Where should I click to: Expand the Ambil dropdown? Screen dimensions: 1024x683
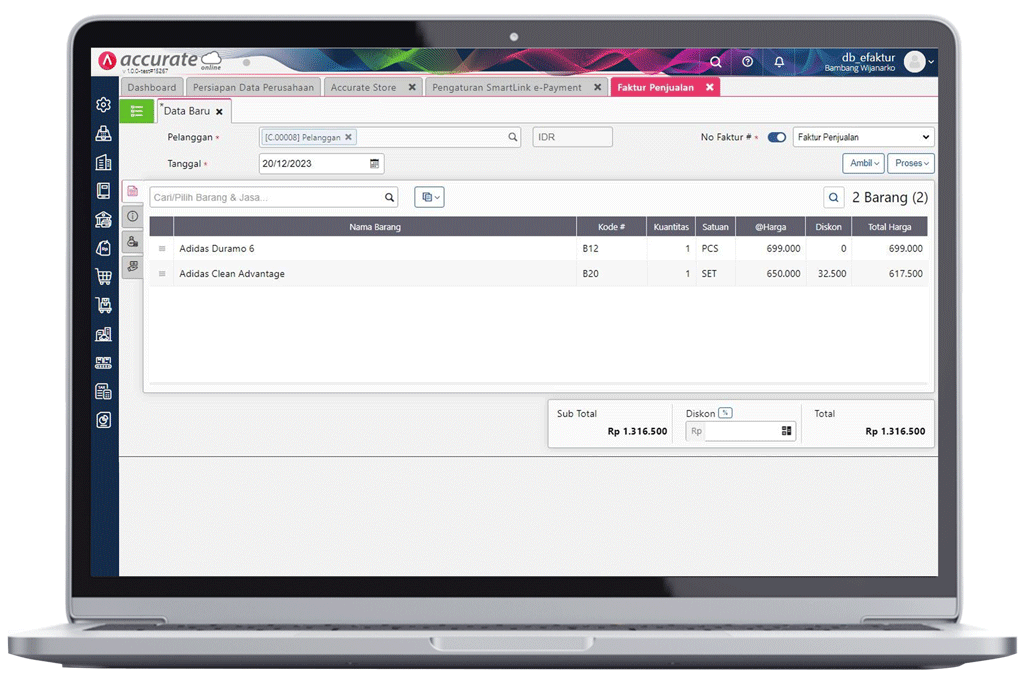point(863,163)
